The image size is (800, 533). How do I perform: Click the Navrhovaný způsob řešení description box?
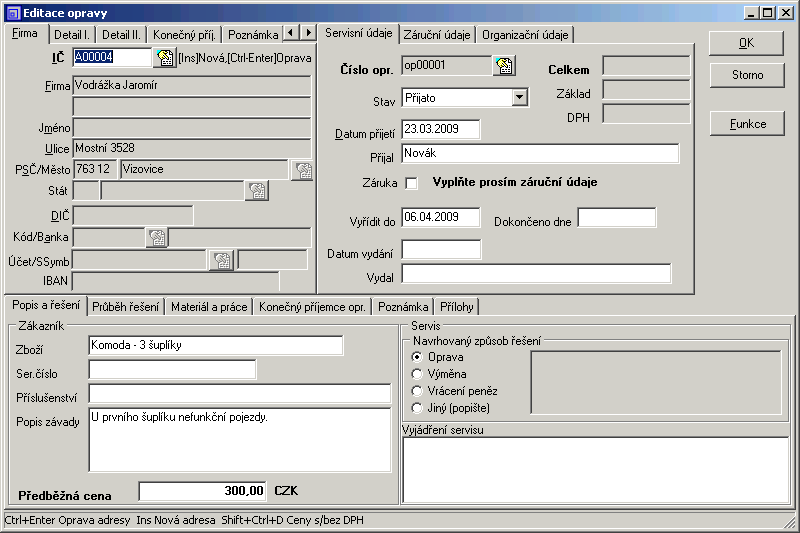(x=656, y=382)
